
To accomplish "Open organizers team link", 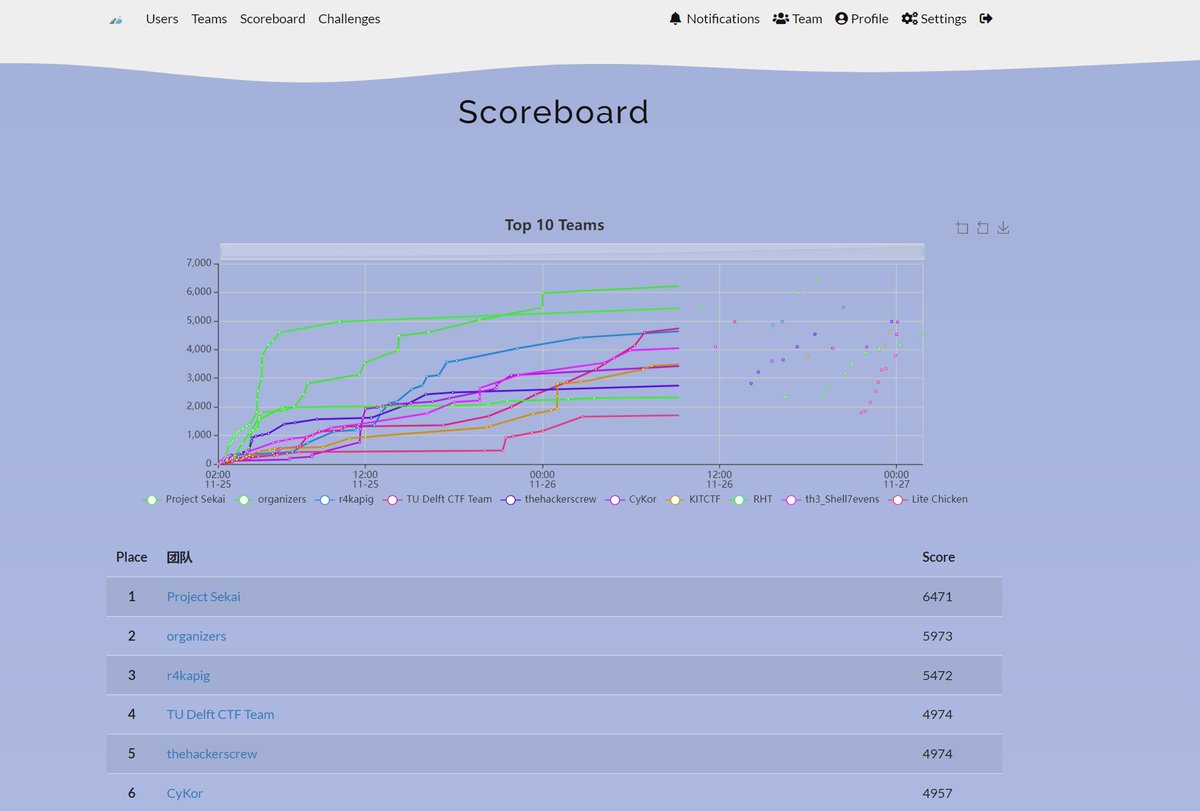I will (196, 636).
